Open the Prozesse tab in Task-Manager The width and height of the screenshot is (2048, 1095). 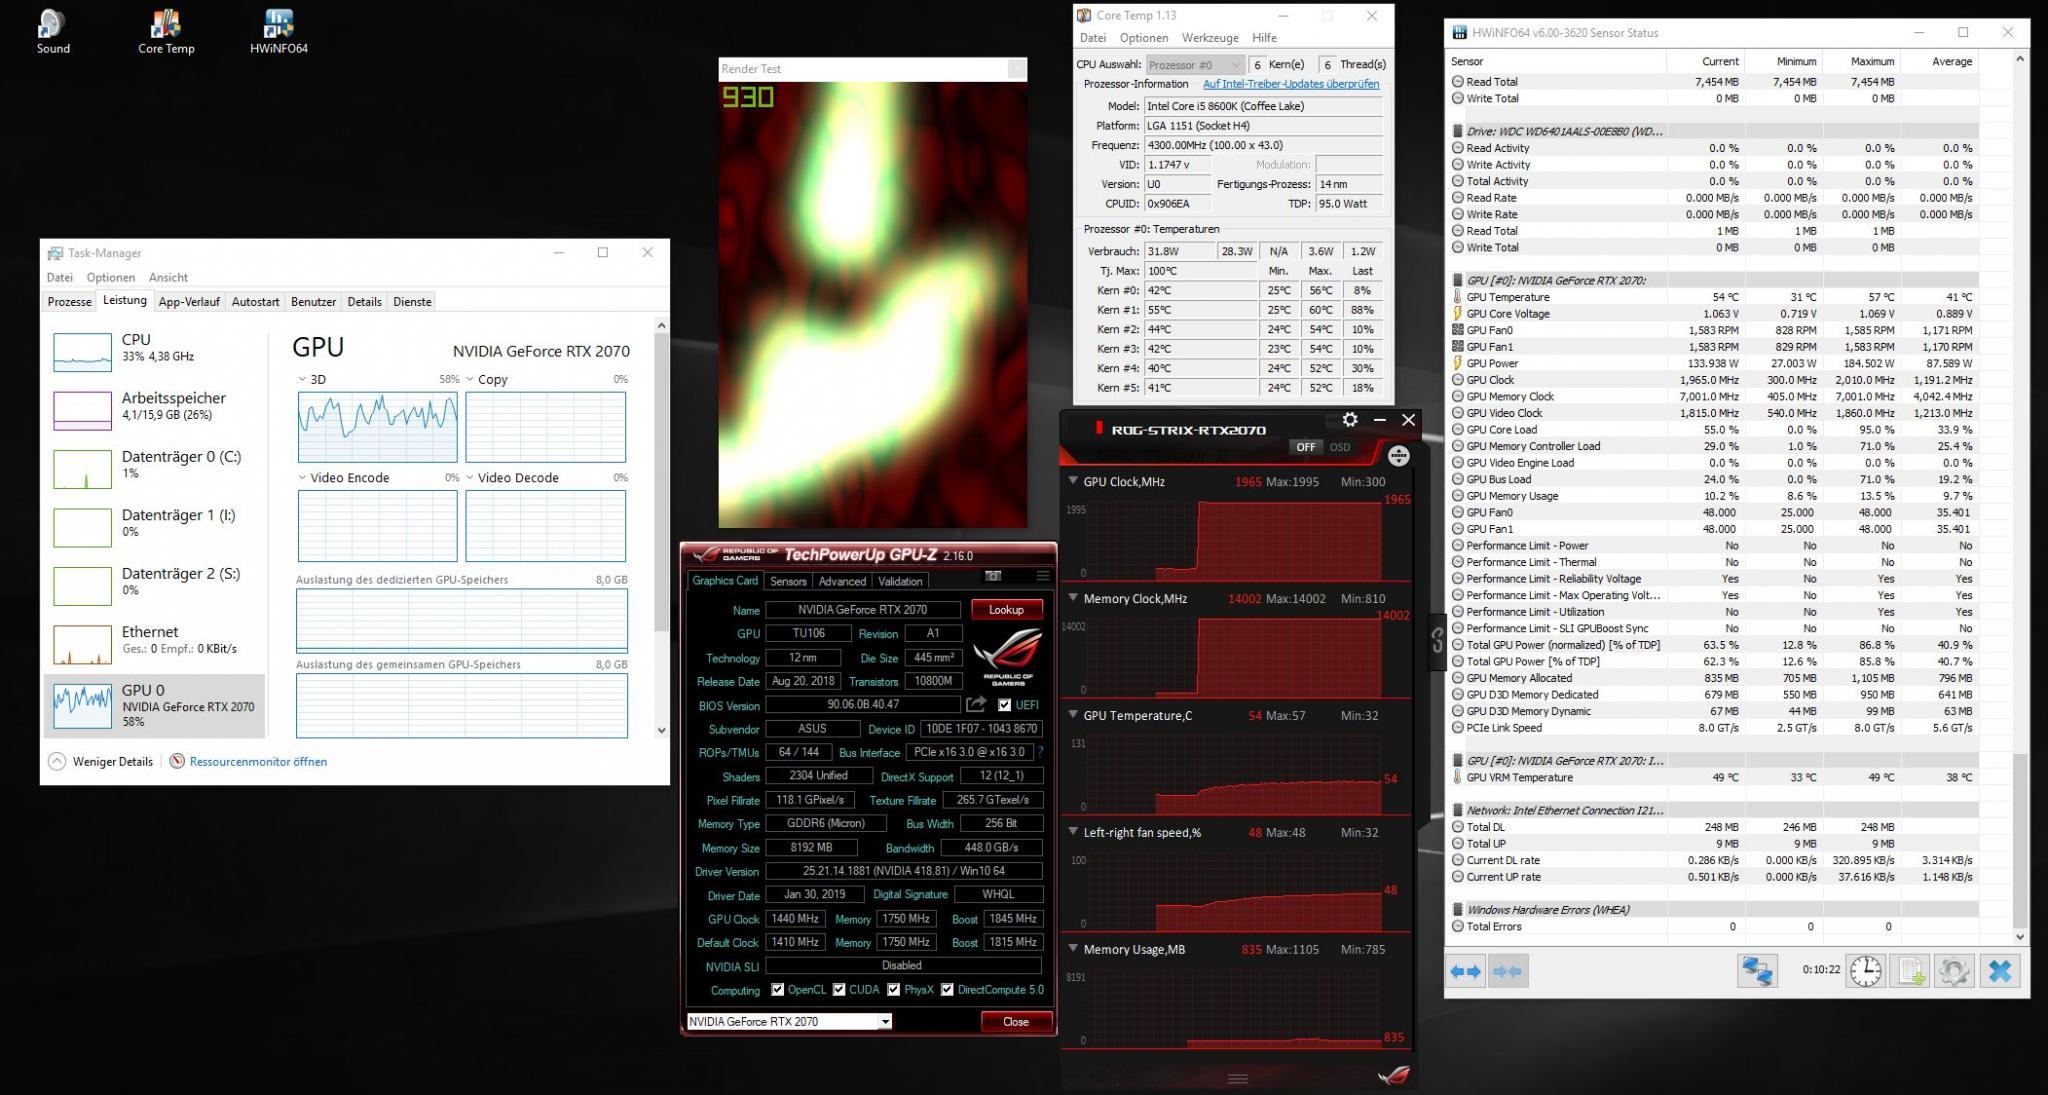[70, 302]
